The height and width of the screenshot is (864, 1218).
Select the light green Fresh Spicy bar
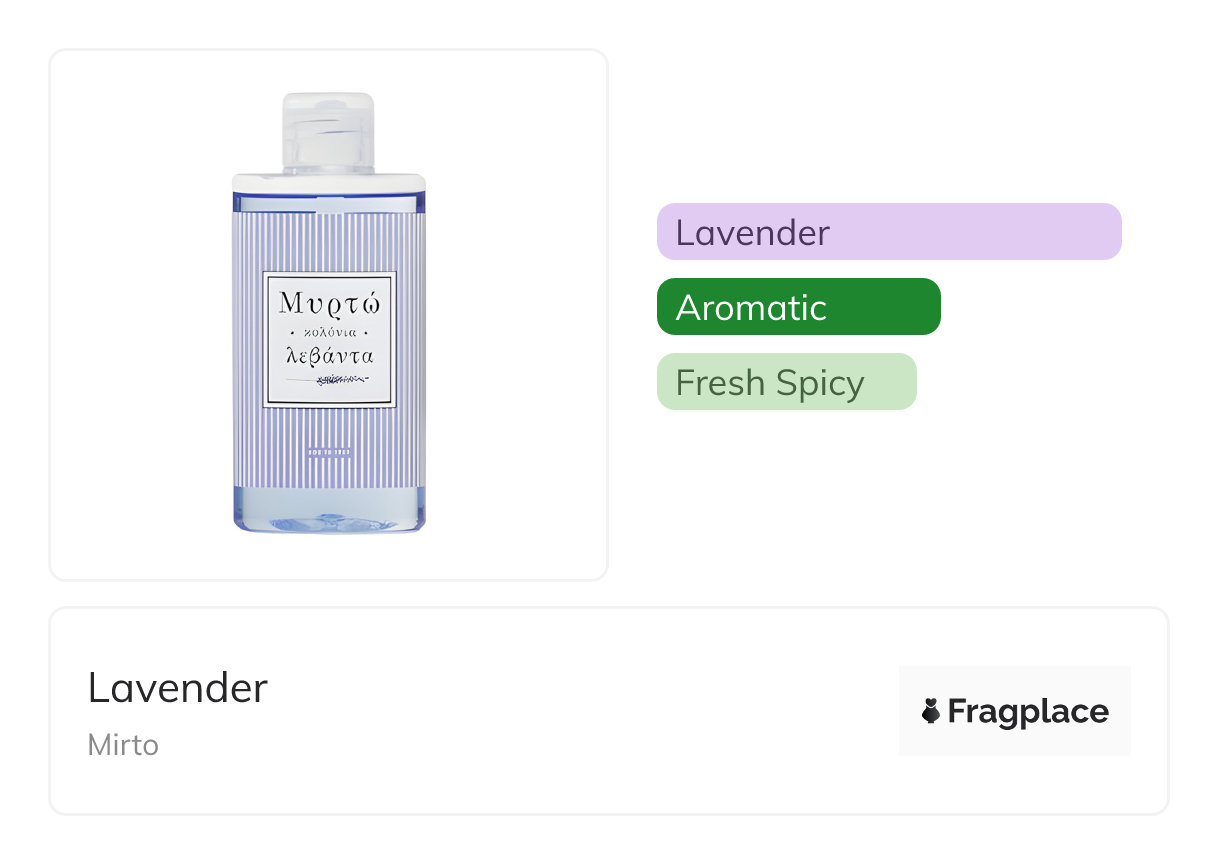click(x=786, y=382)
